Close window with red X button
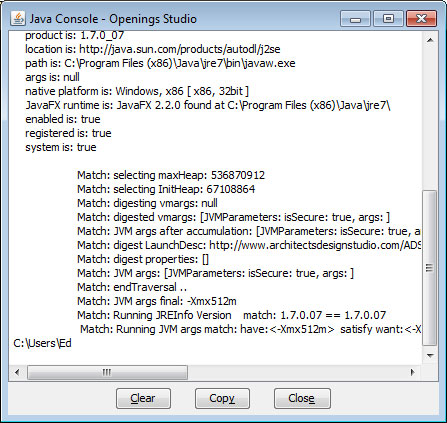447x423 pixels. coord(421,19)
